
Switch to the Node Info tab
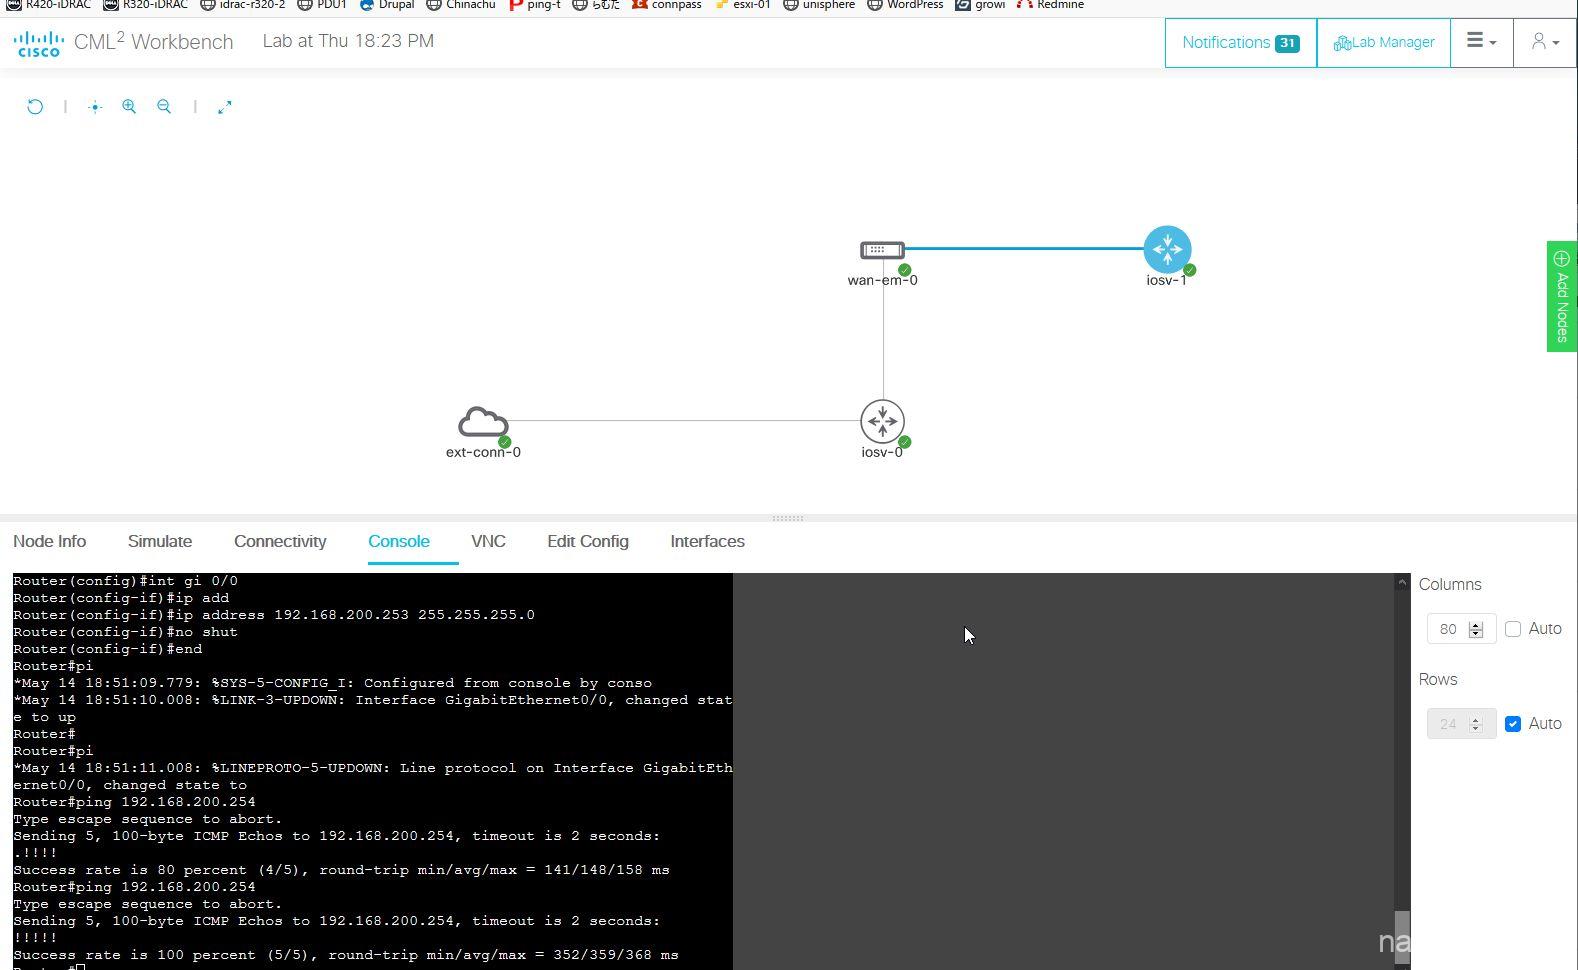49,541
